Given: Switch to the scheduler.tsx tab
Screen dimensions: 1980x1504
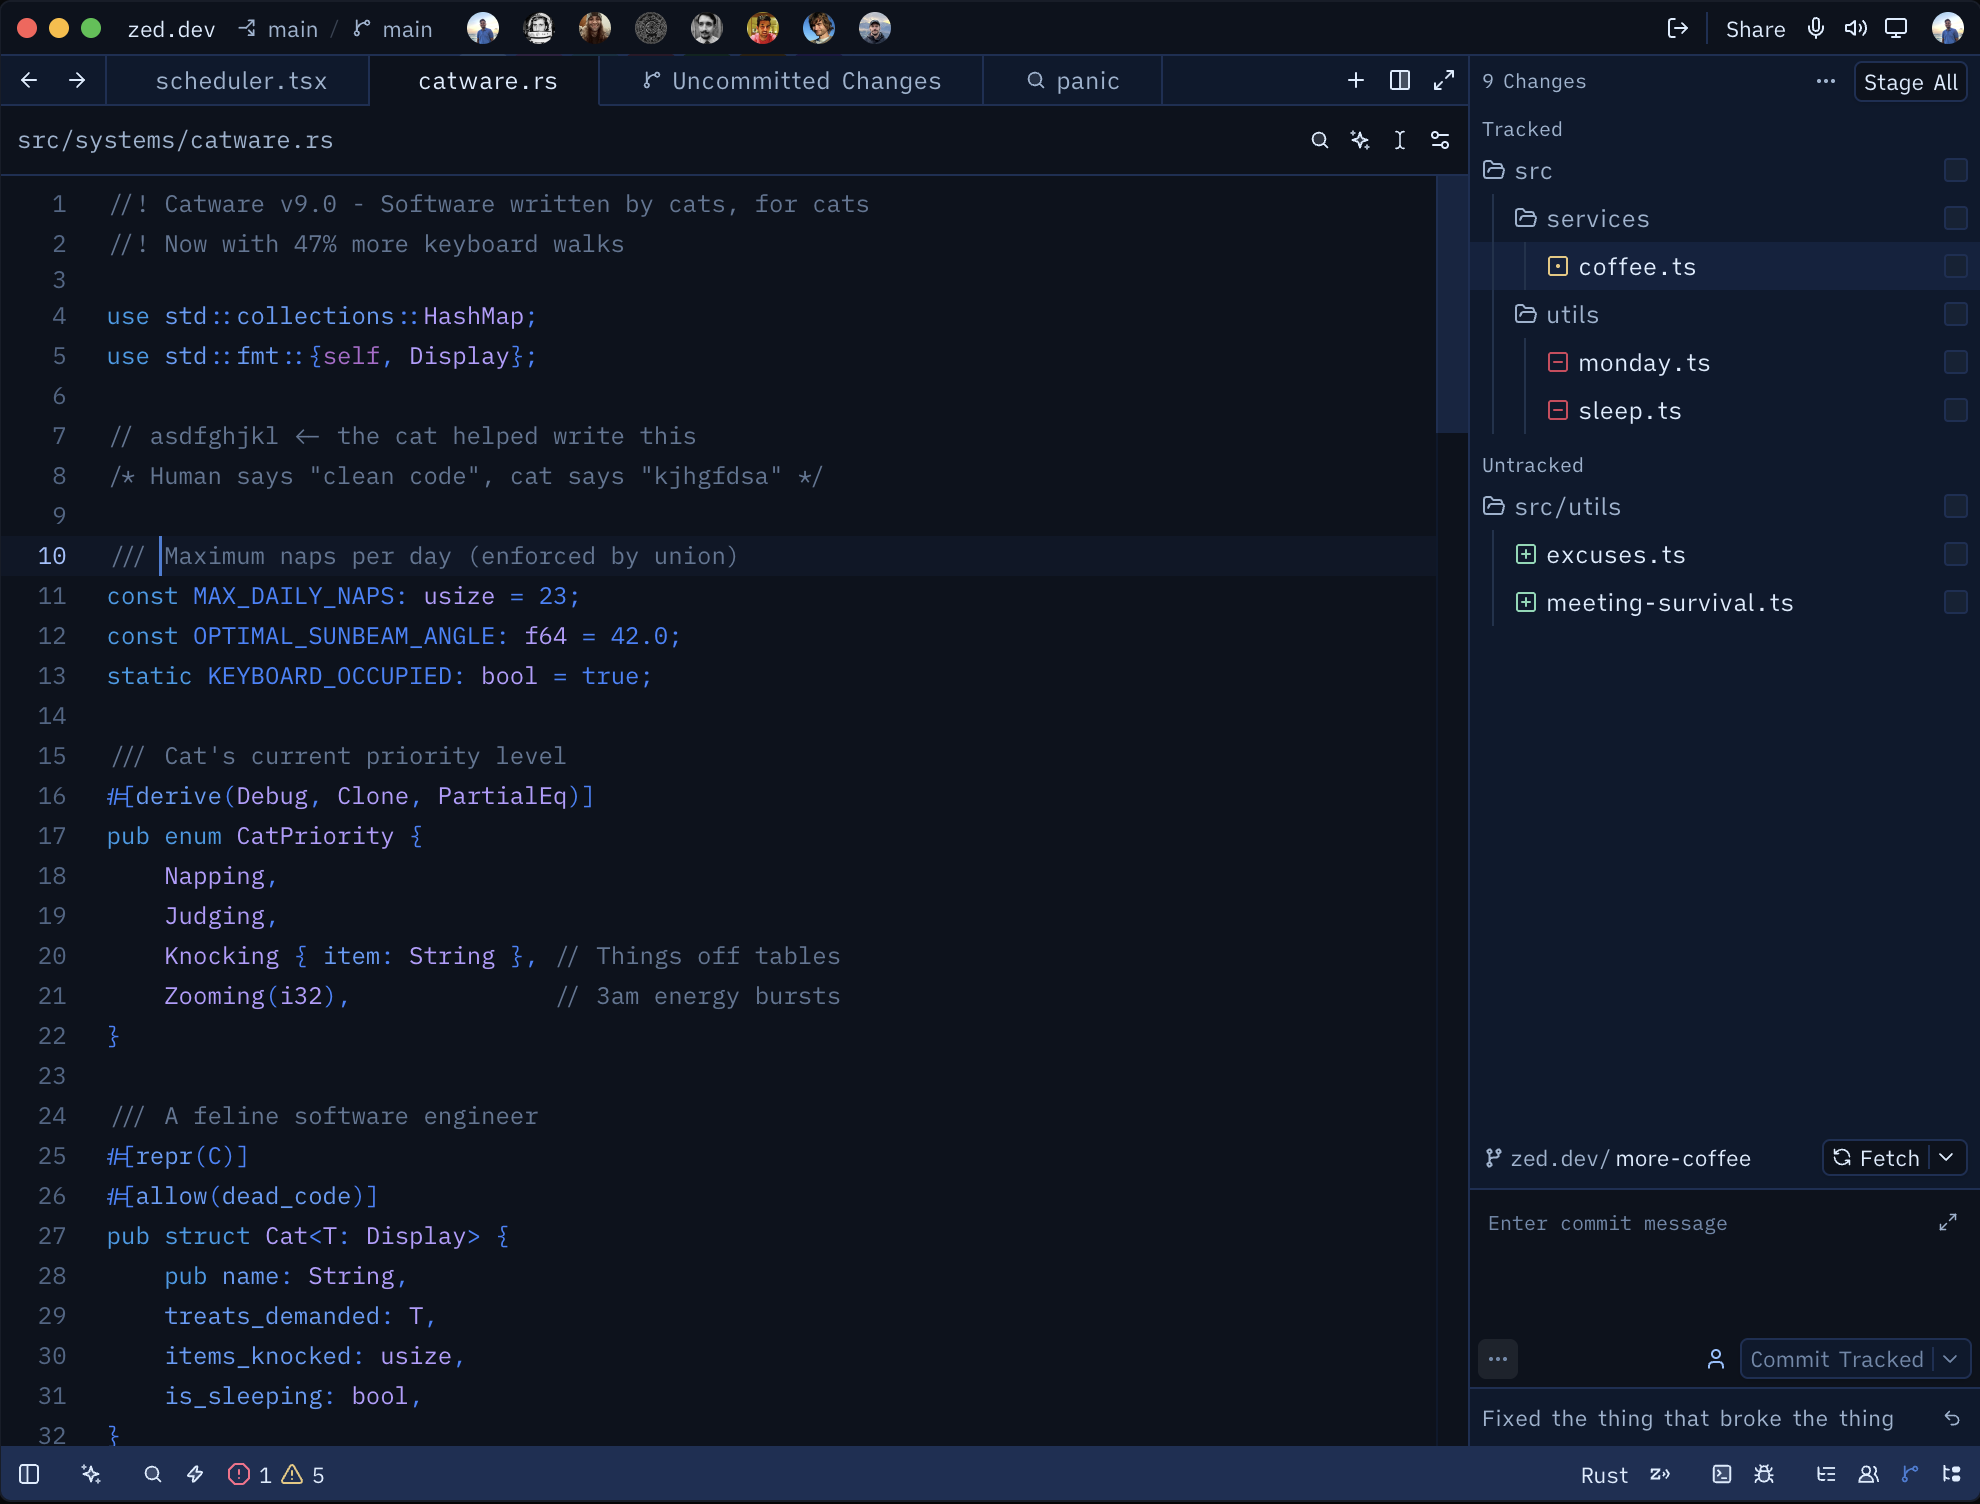Looking at the screenshot, I should [240, 81].
